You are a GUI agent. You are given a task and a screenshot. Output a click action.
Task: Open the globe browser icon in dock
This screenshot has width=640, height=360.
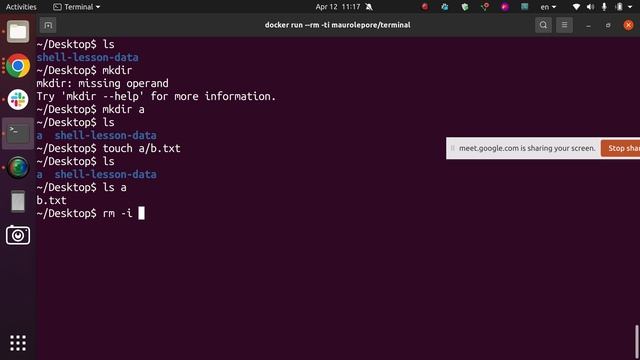click(x=18, y=167)
